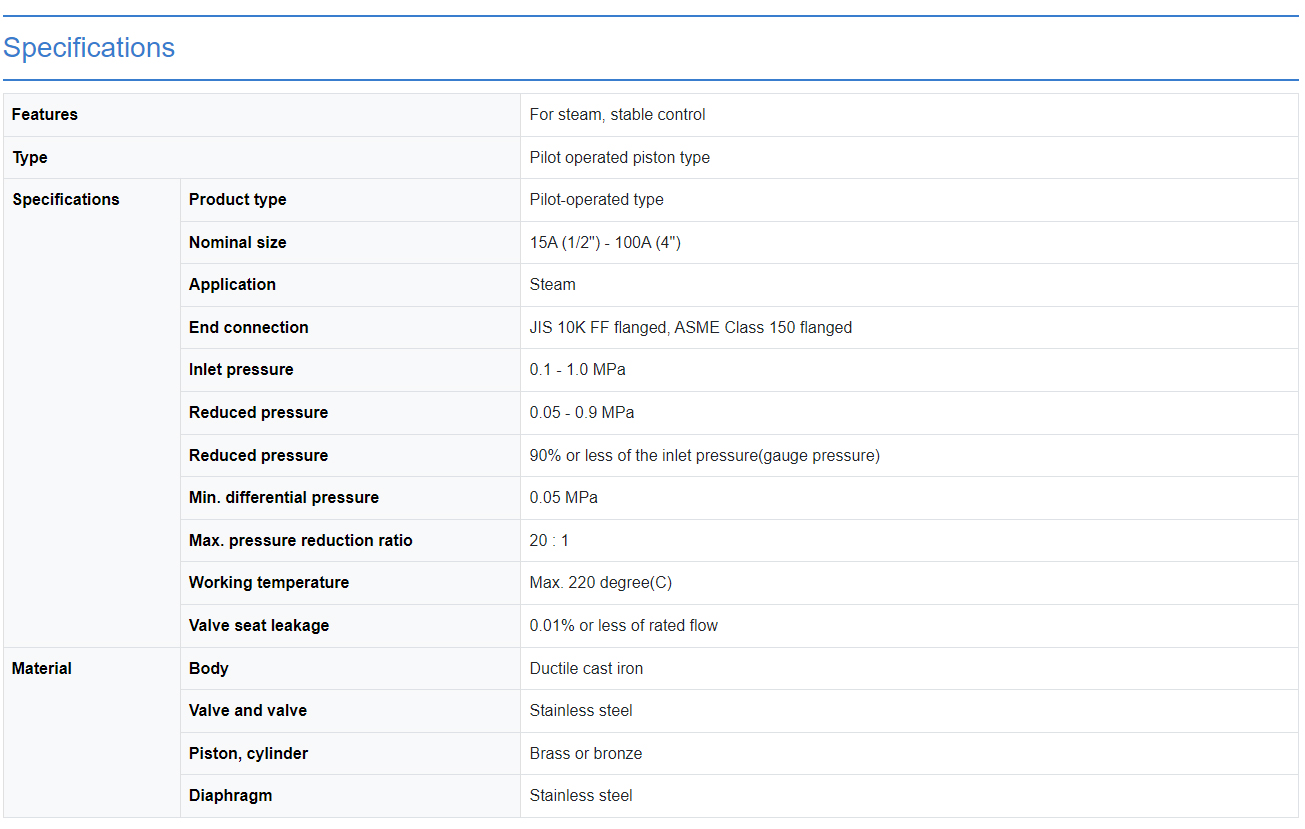Screen dimensions: 1305x829
Task: Click the blue Specifications page heading
Action: click(89, 48)
